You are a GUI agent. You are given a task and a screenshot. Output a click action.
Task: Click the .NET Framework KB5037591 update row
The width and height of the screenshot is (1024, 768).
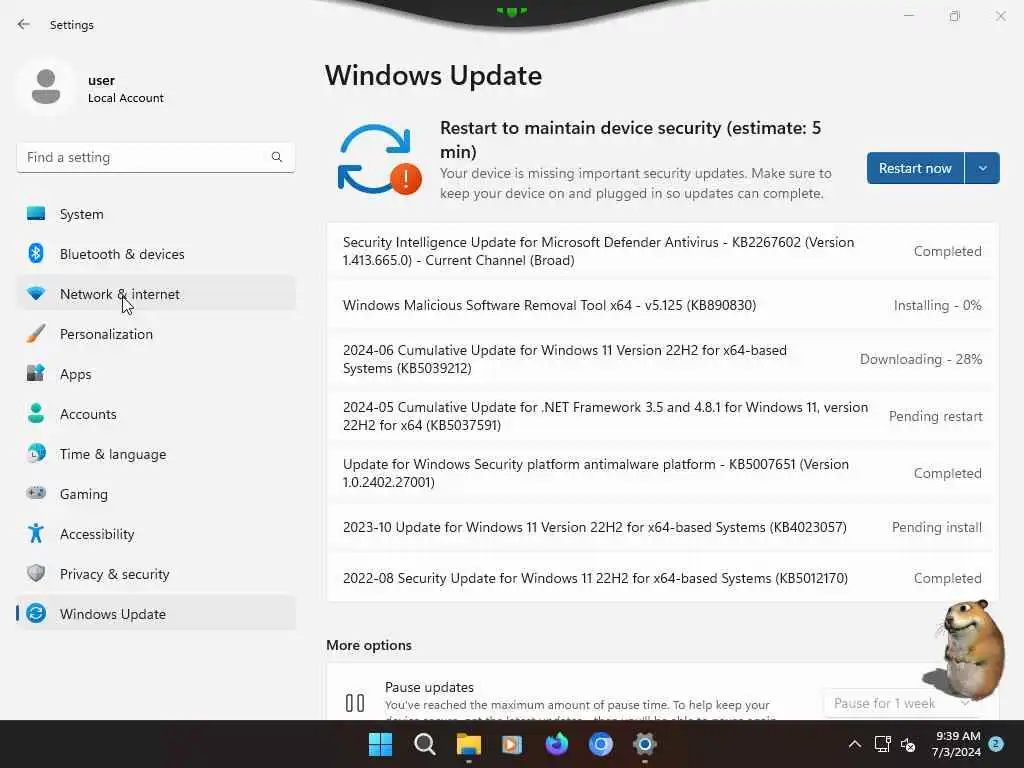663,415
